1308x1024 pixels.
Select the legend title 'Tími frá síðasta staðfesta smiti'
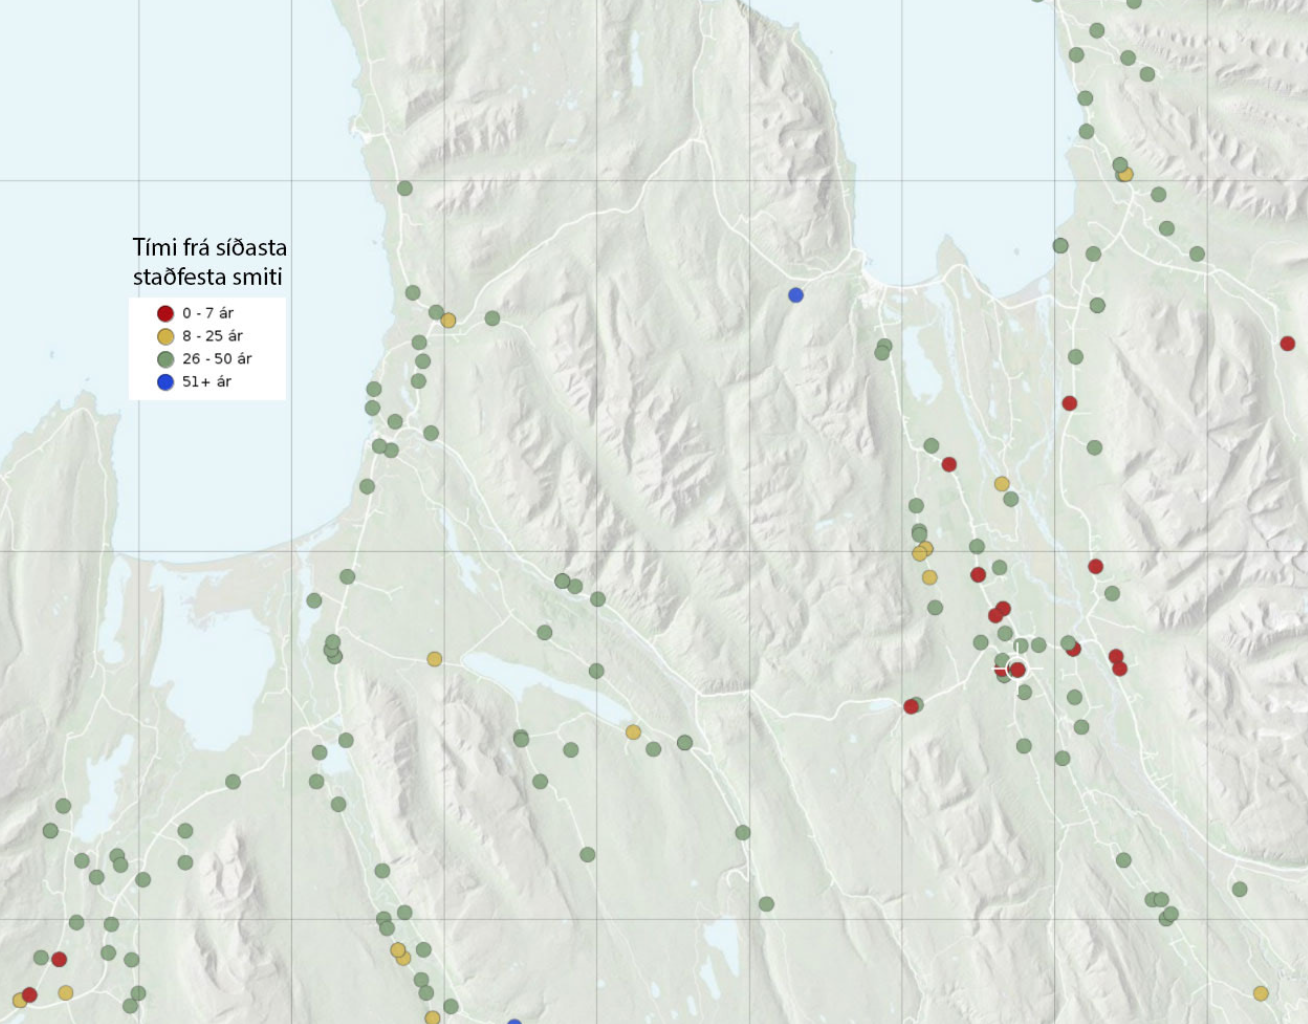pyautogui.click(x=209, y=262)
